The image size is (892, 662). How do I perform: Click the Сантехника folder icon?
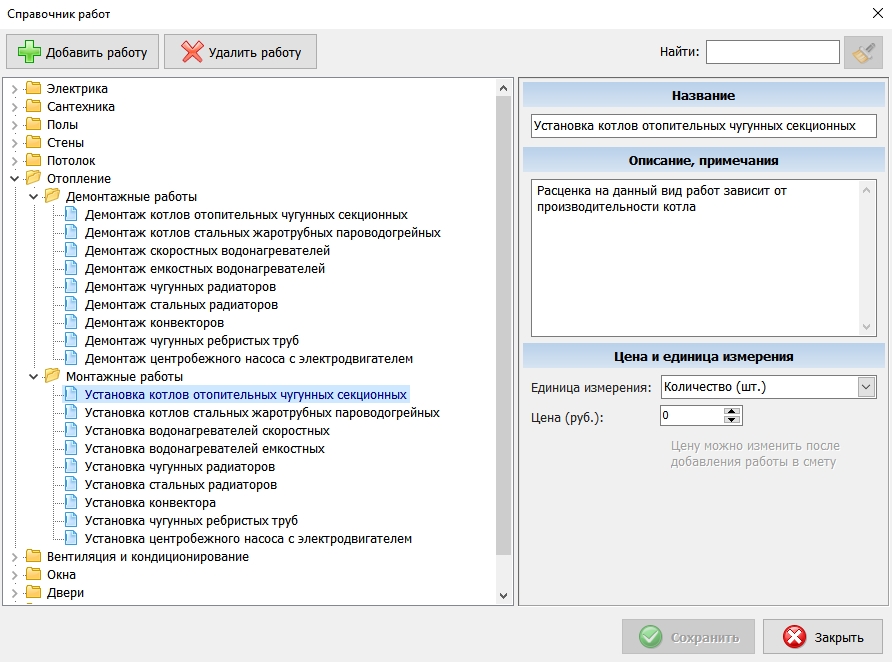coord(33,107)
